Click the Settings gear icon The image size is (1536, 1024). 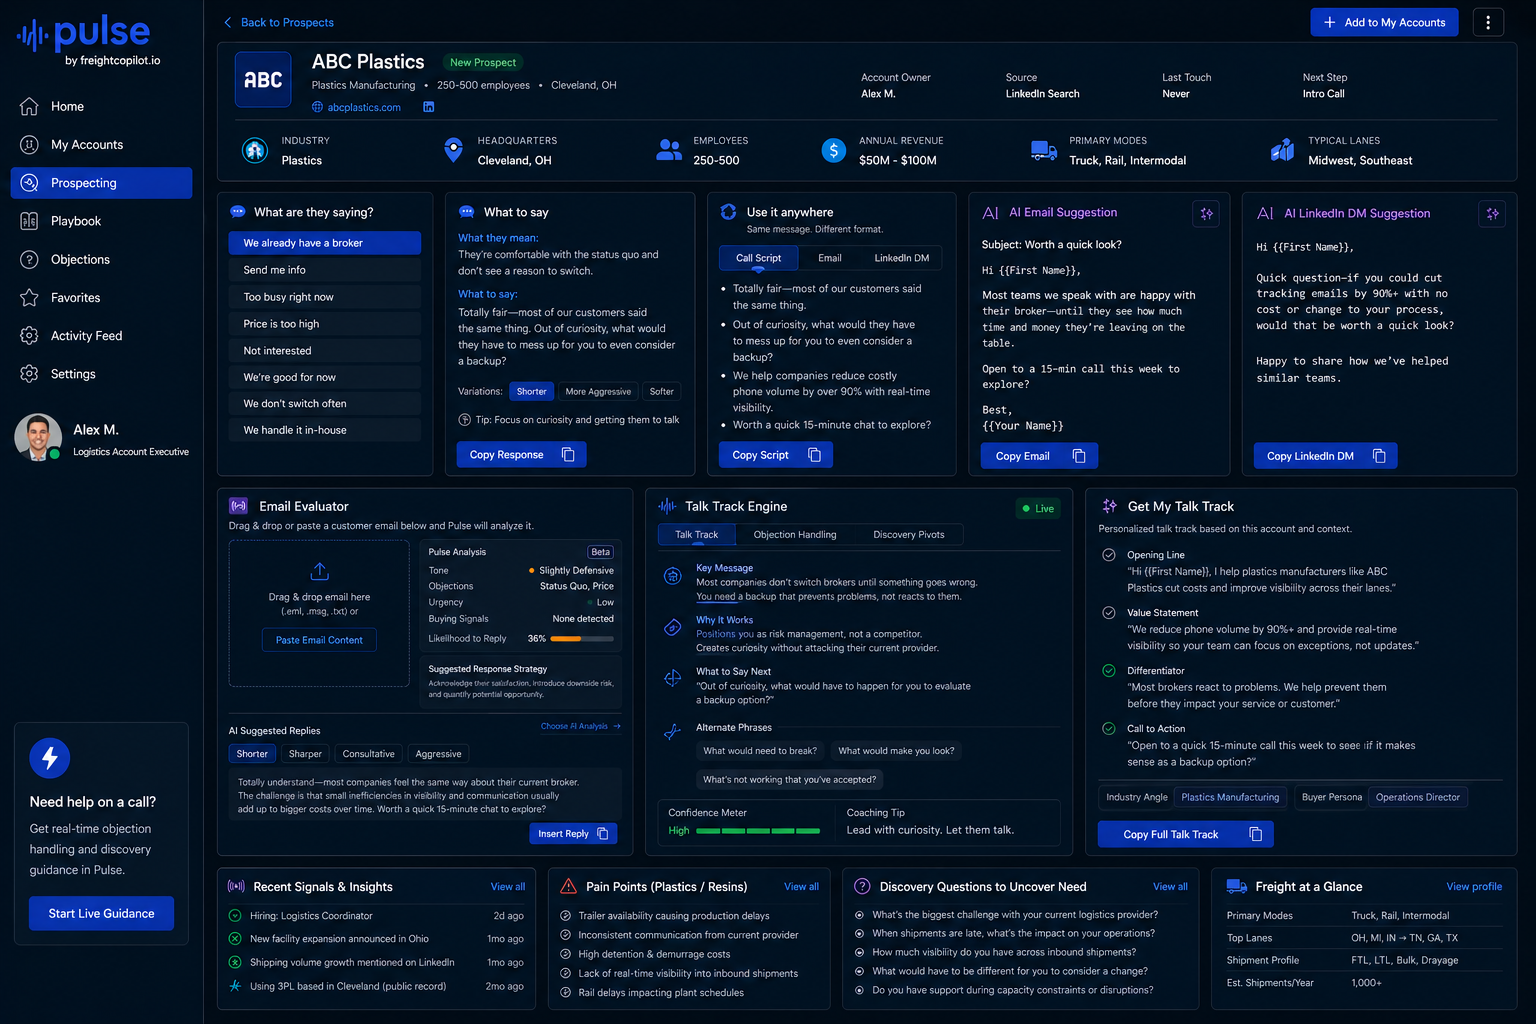click(29, 374)
